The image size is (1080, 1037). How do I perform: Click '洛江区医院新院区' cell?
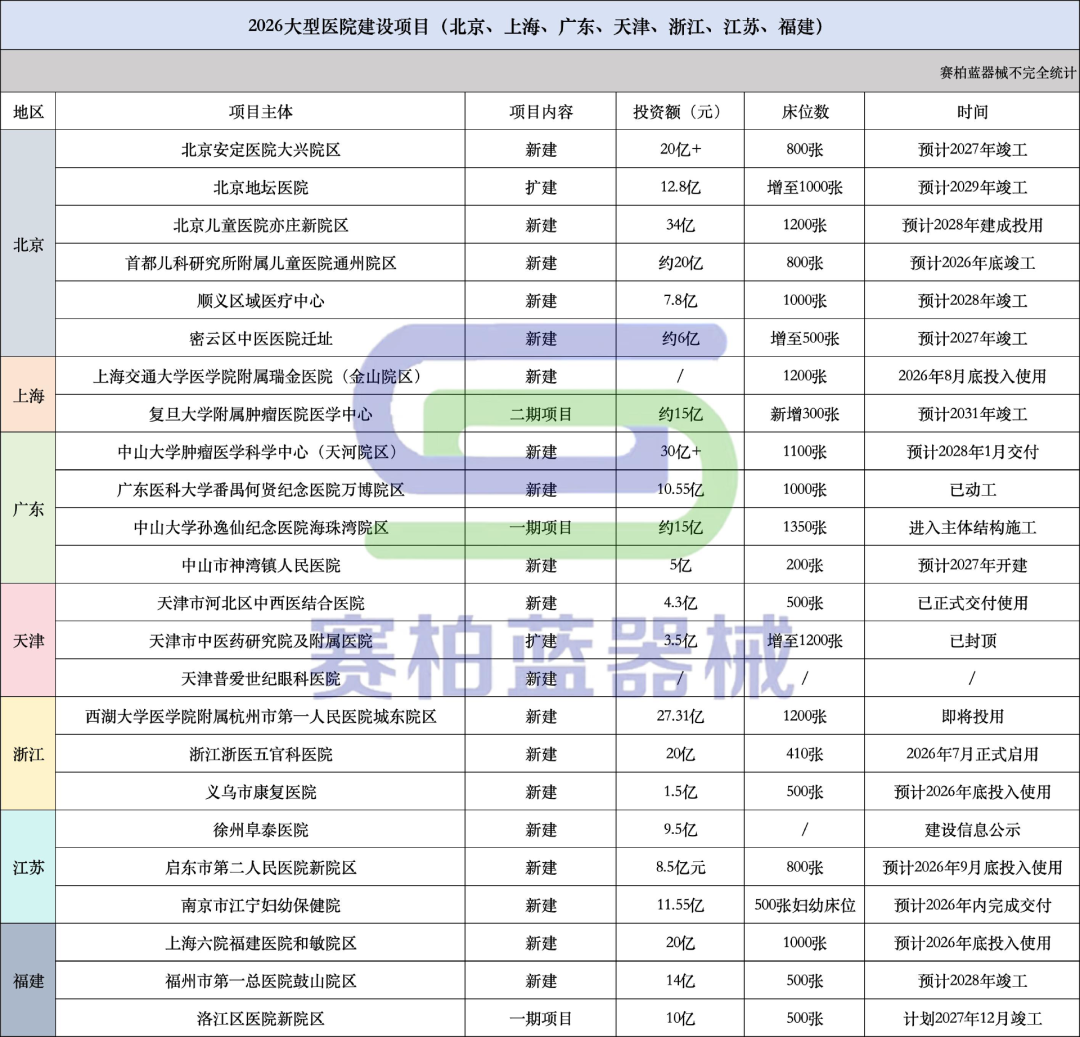260,1018
